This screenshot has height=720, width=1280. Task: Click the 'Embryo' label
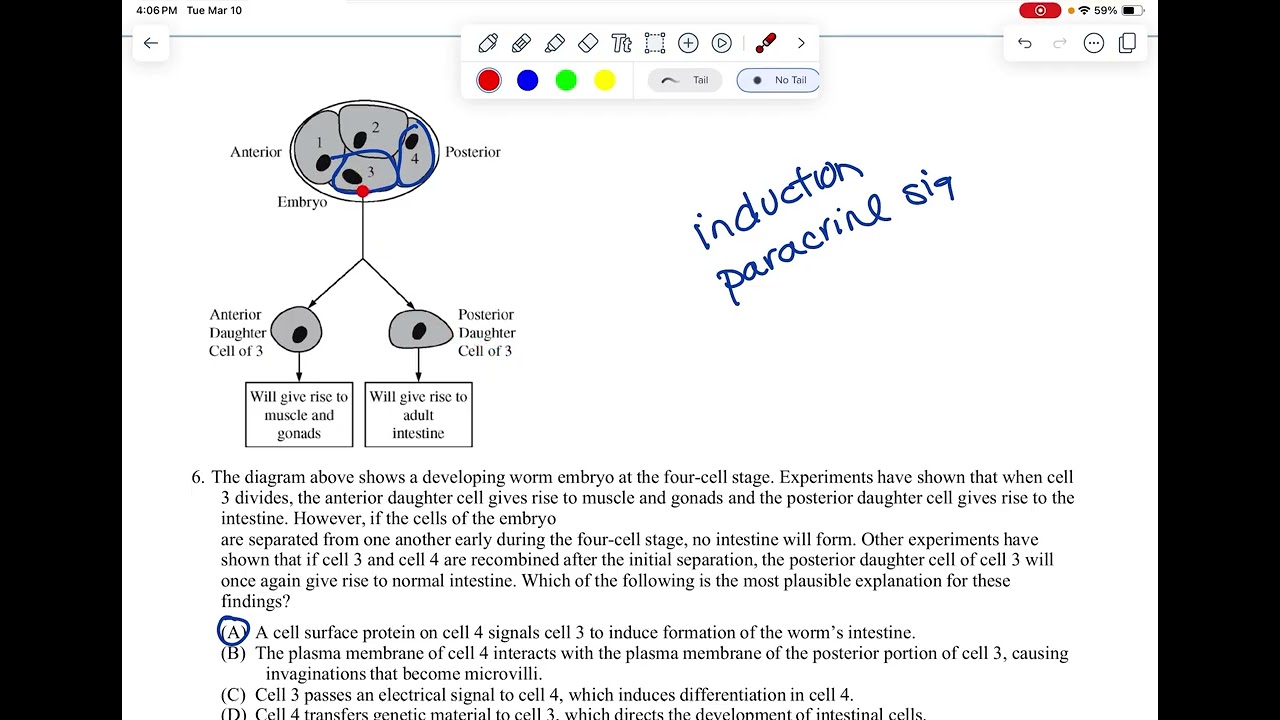tap(302, 202)
